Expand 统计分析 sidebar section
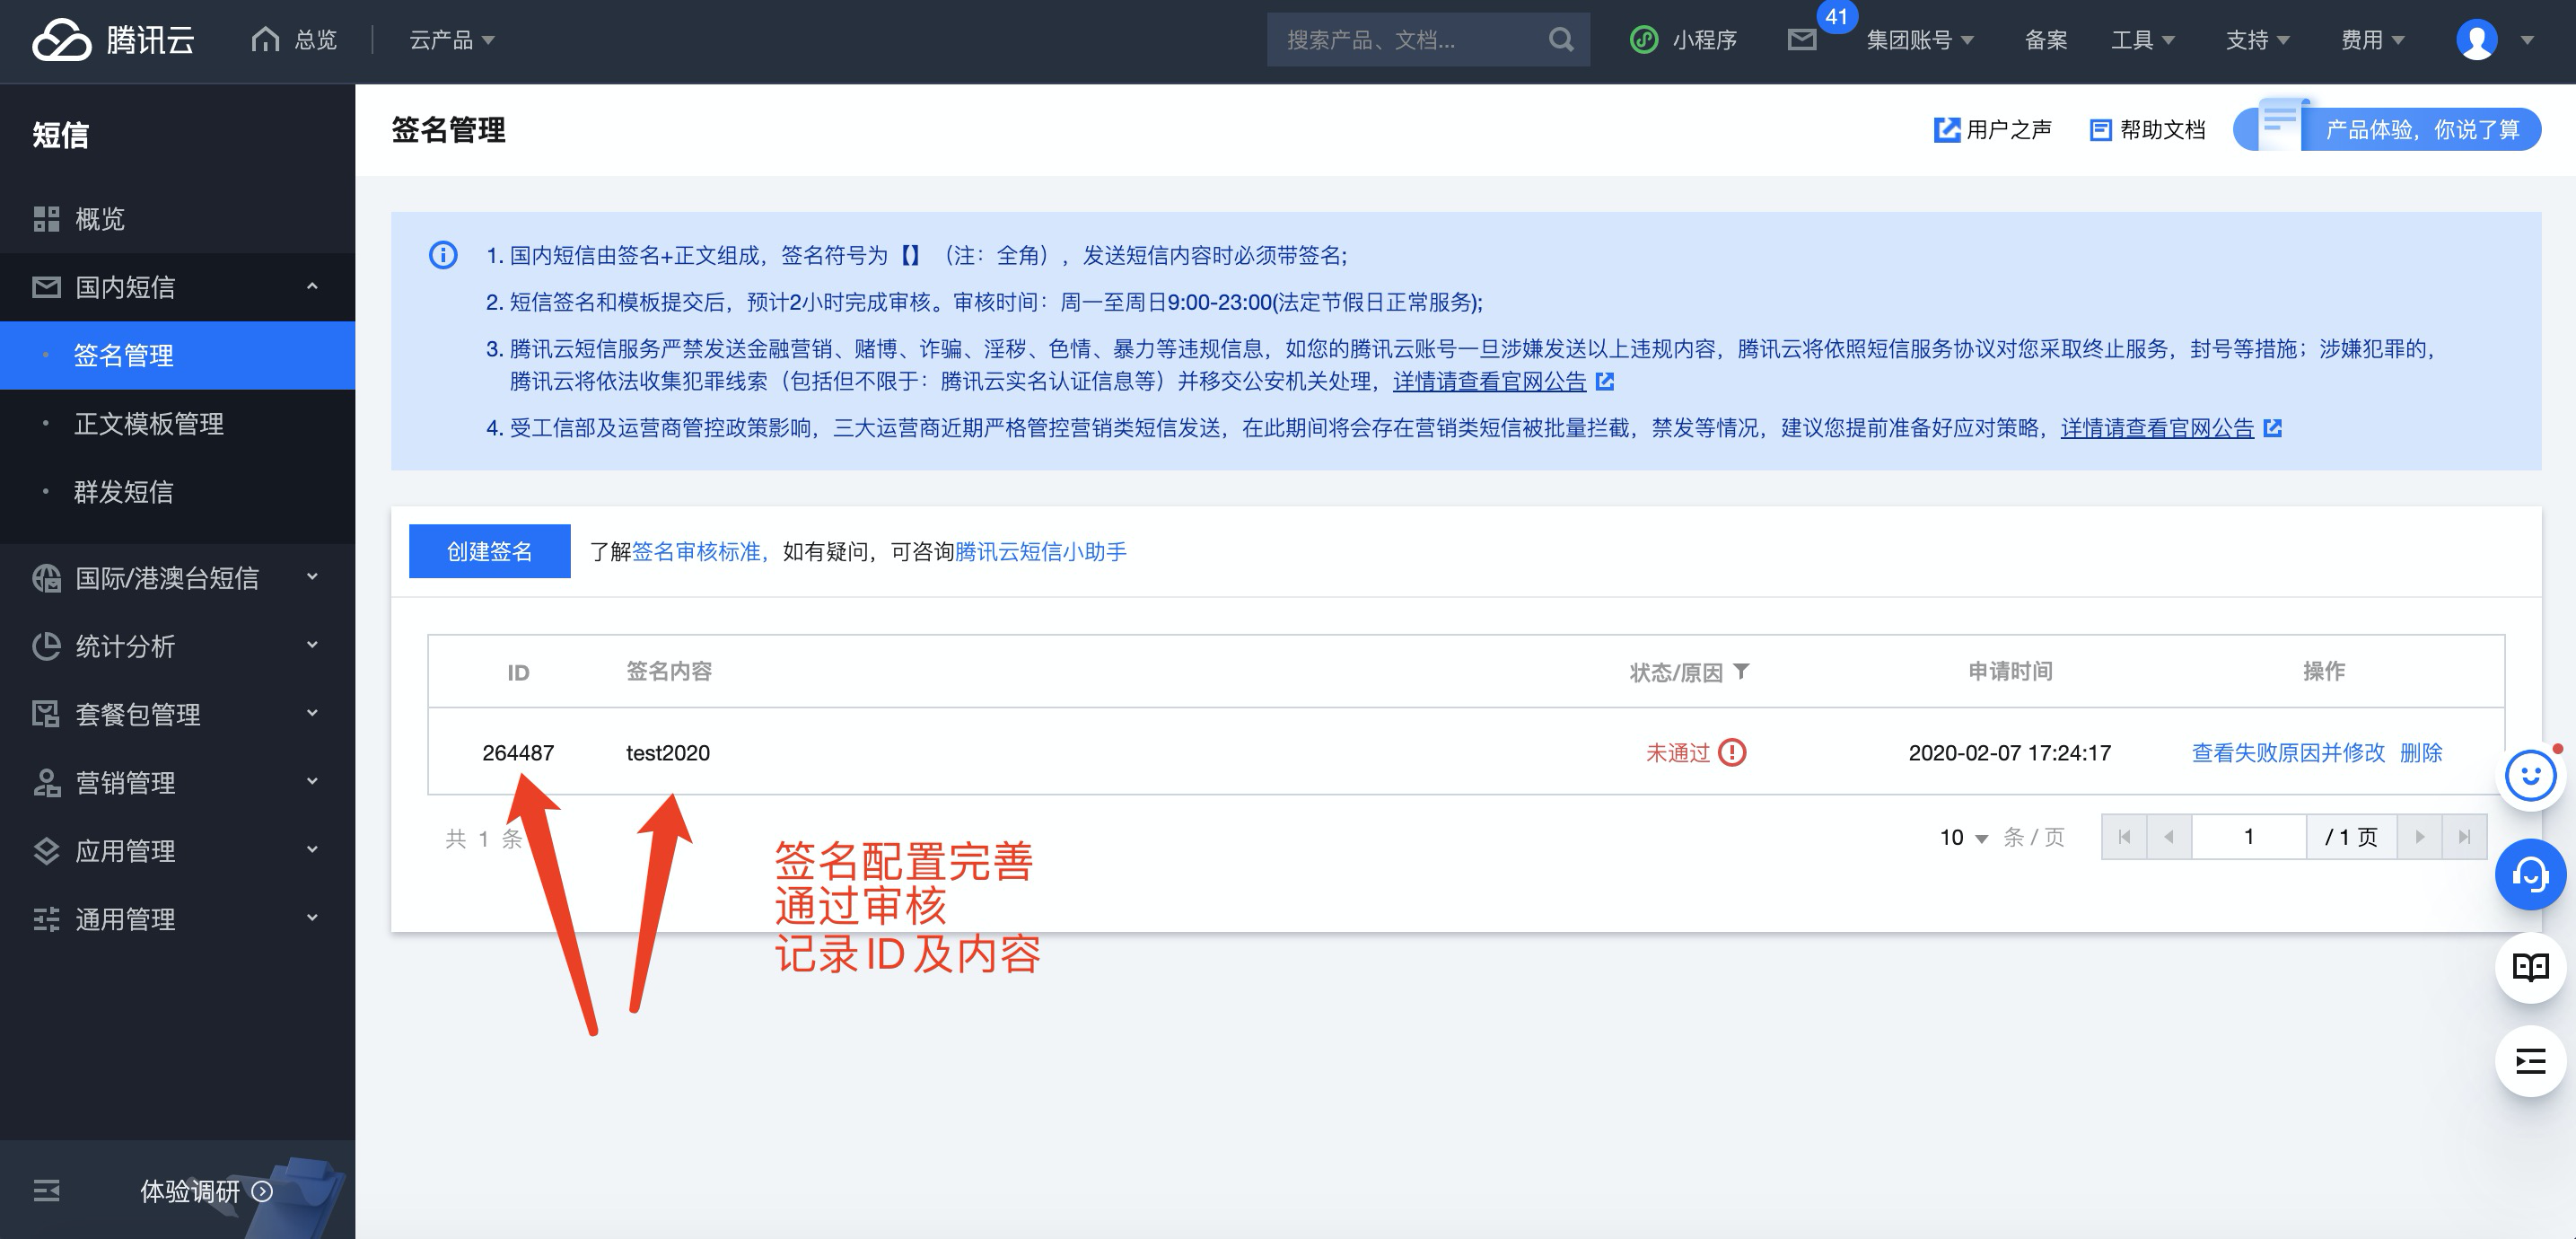Screen dimensions: 2576x1239 [177, 646]
